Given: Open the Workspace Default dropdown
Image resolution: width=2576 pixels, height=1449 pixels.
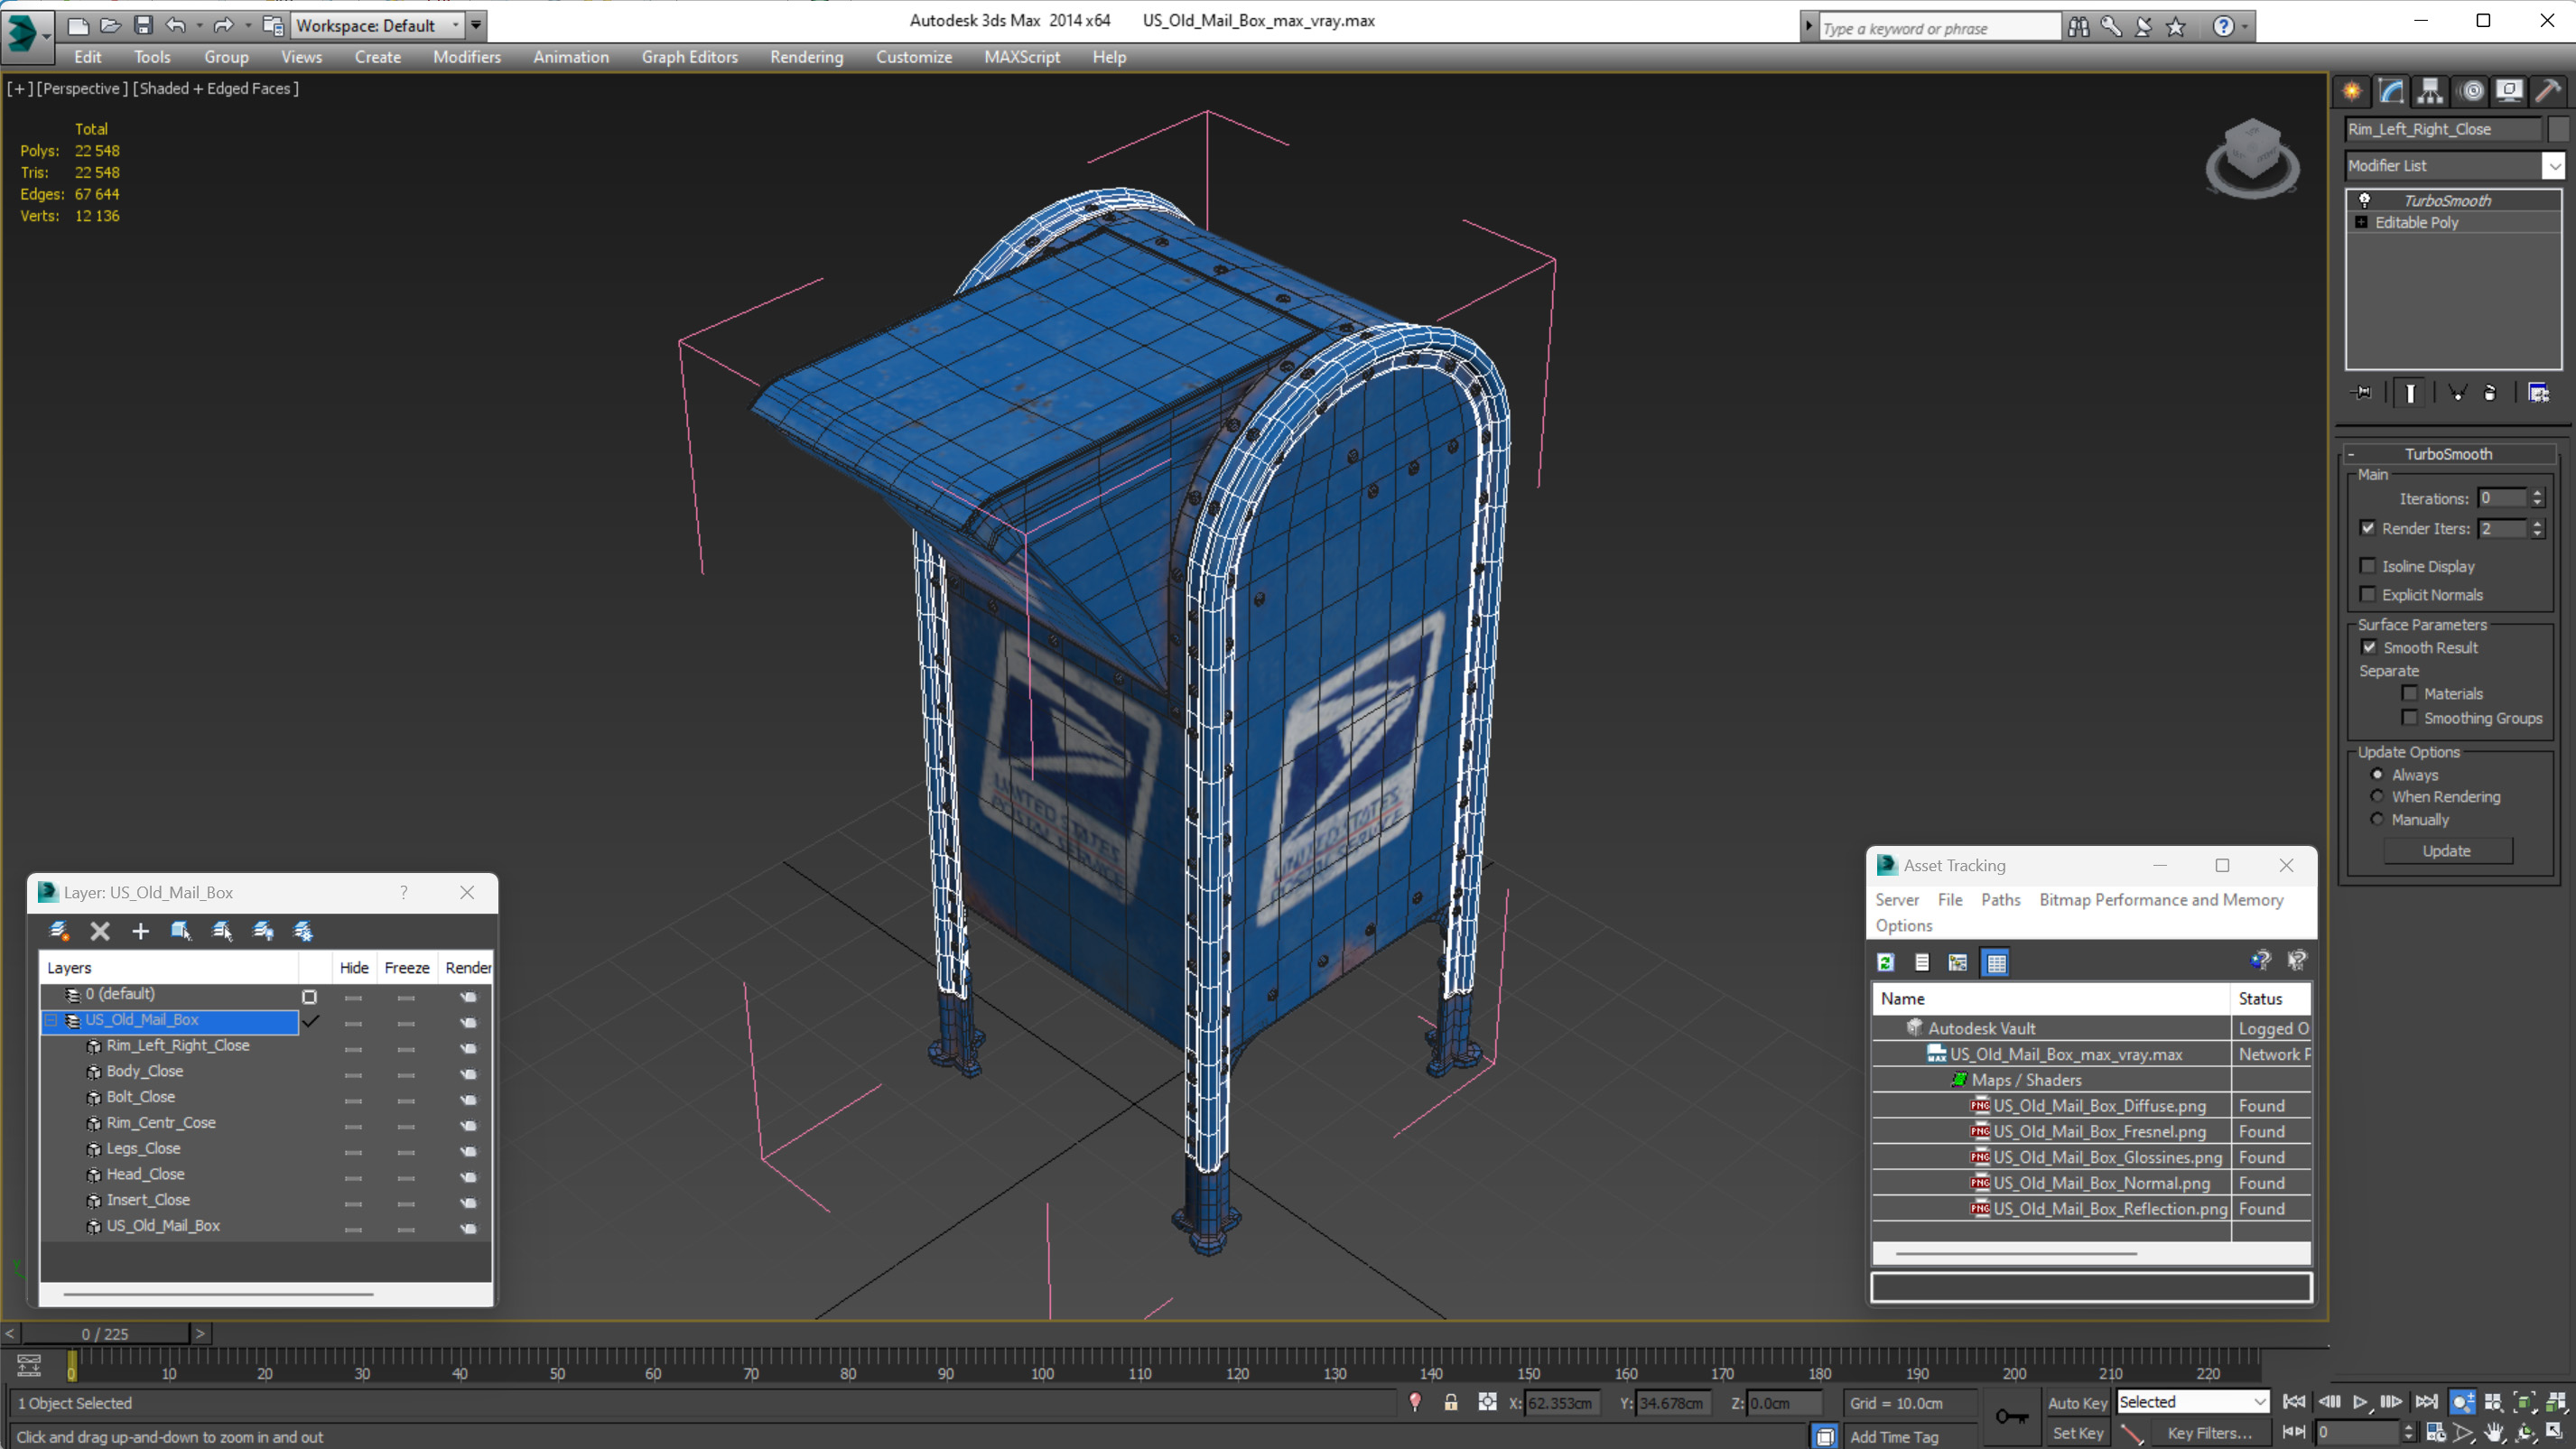Looking at the screenshot, I should coord(378,25).
